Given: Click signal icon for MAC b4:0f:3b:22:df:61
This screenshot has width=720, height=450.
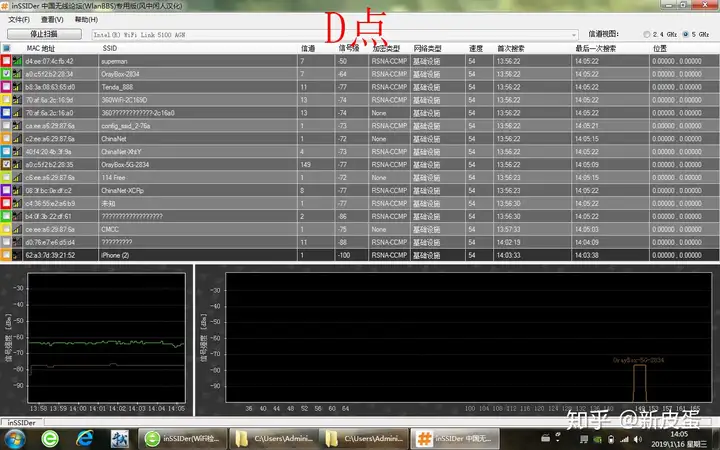Looking at the screenshot, I should (x=17, y=216).
